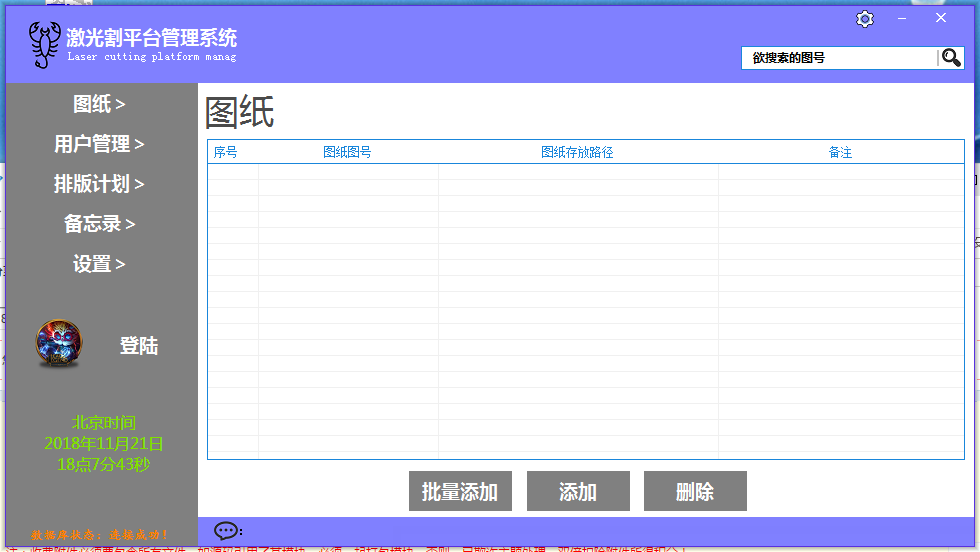The image size is (980, 552).
Task: Click the 备注 column header
Action: (x=840, y=153)
